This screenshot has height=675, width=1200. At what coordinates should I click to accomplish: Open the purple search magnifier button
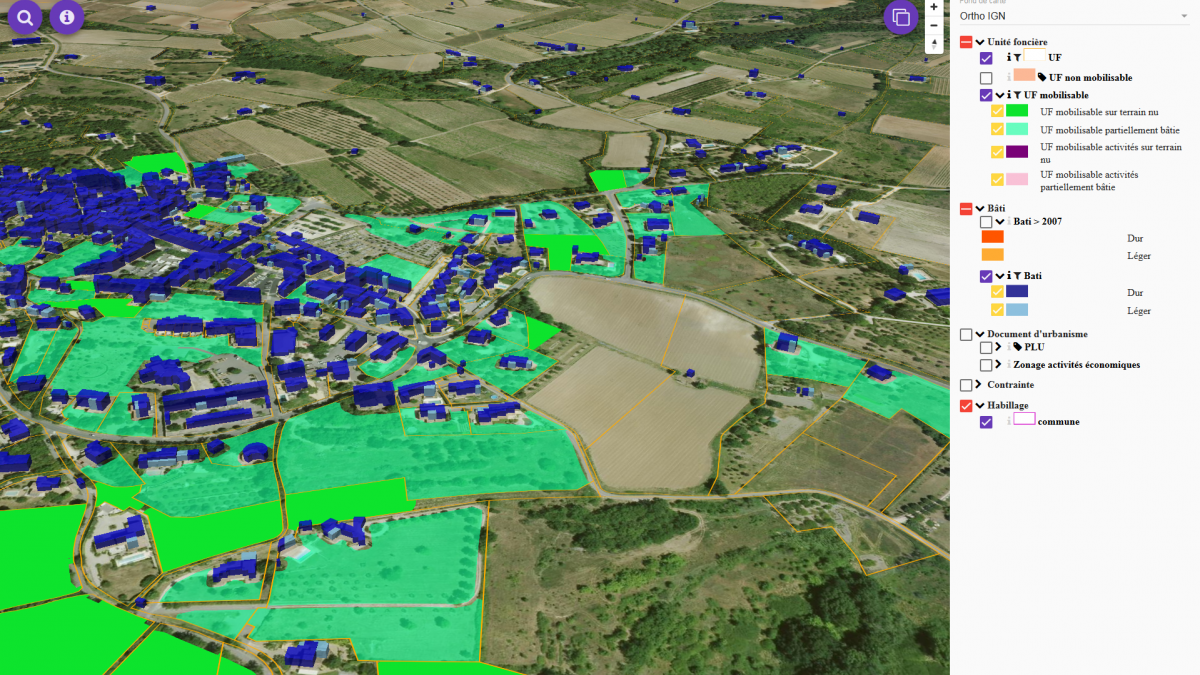tap(25, 17)
